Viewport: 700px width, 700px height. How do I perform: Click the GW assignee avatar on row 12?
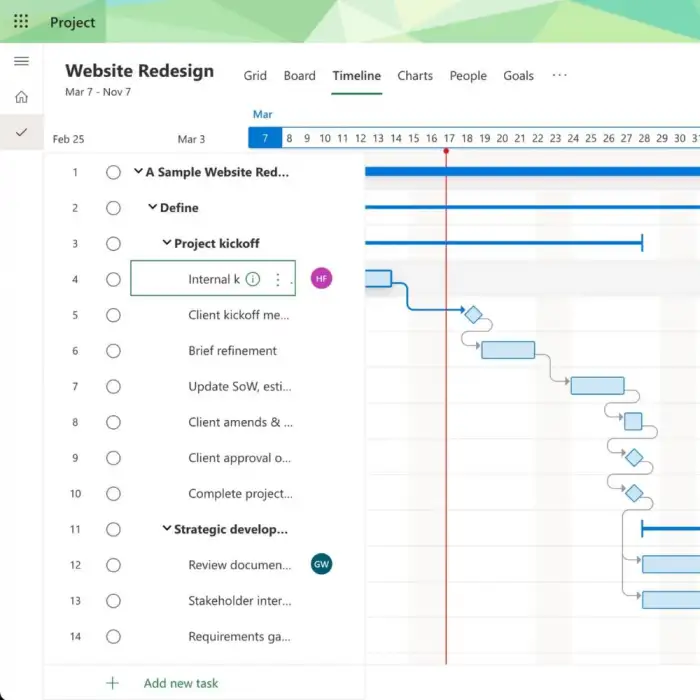click(x=321, y=565)
